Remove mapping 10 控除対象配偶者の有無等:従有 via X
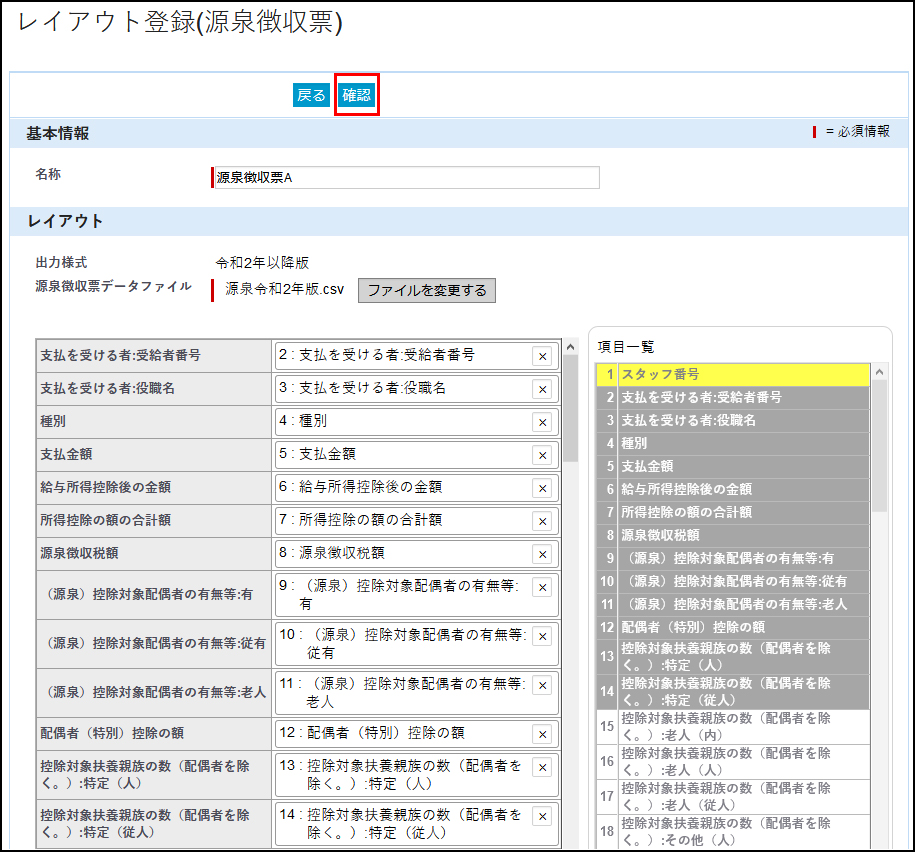 point(542,637)
